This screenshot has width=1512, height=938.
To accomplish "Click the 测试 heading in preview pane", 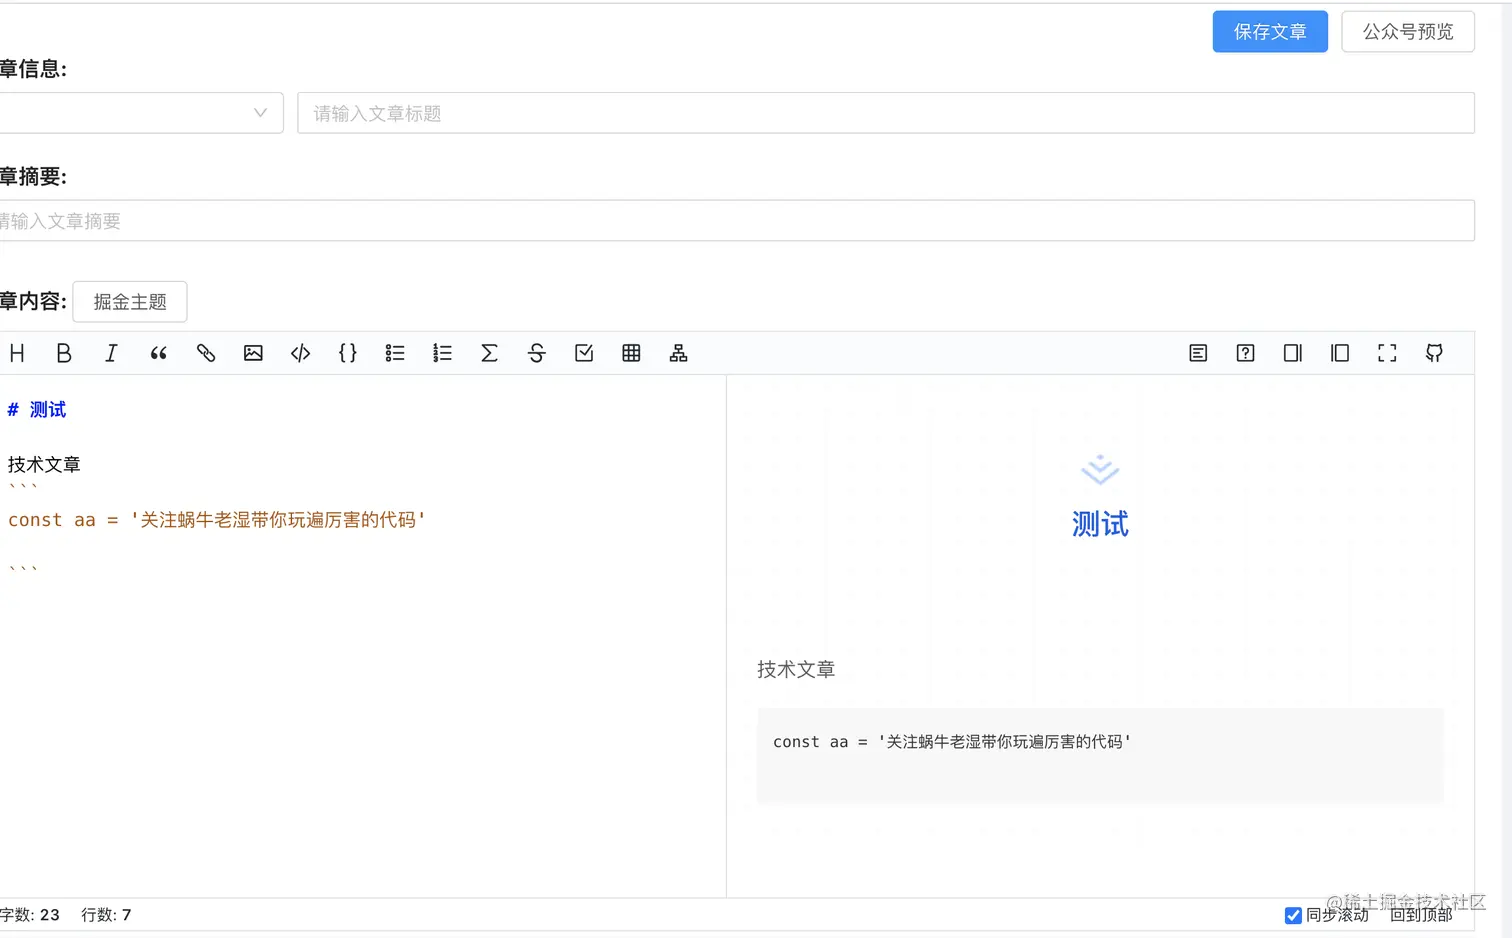I will [x=1100, y=524].
